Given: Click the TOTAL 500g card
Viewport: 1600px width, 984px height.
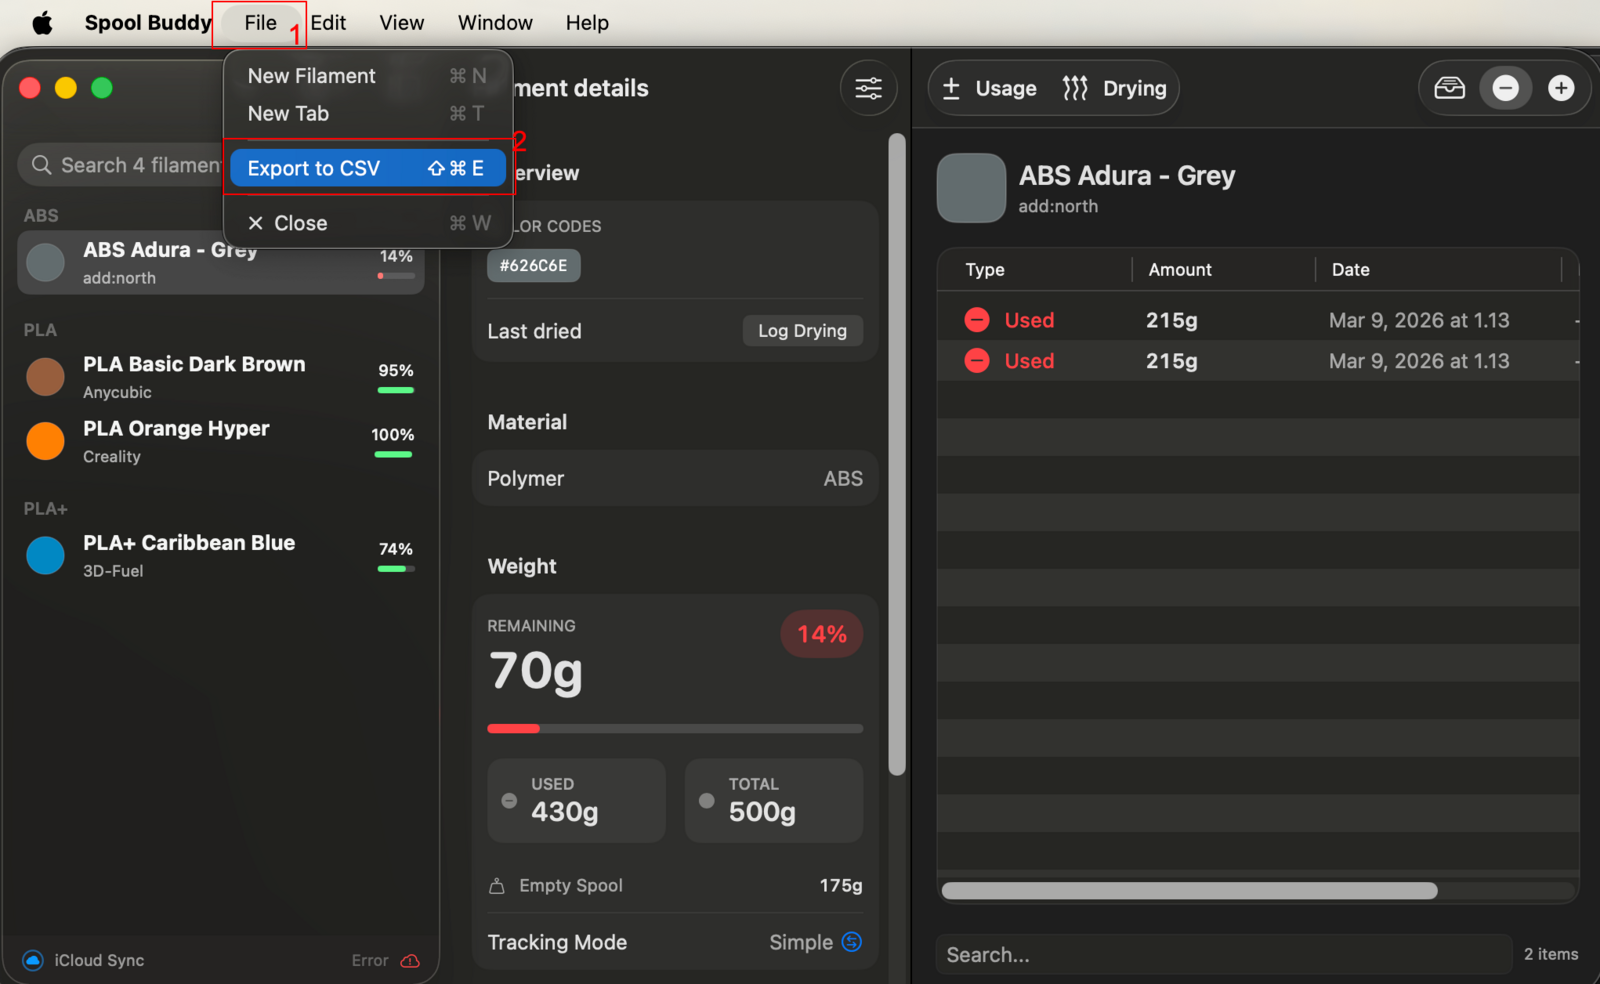Looking at the screenshot, I should [774, 800].
